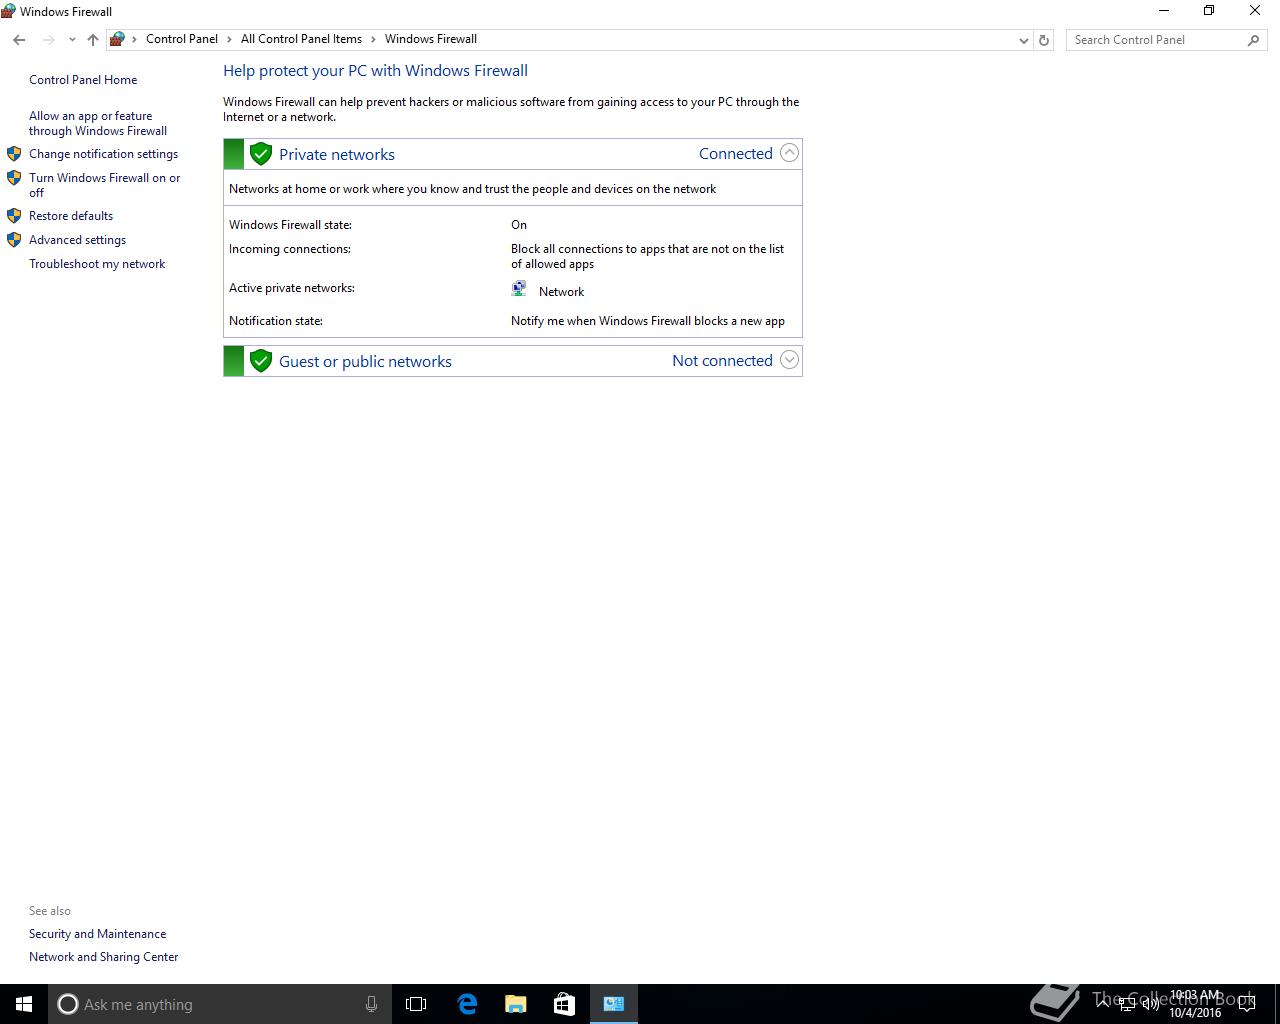Click green shield icon for Private networks
The image size is (1280, 1024).
261,154
